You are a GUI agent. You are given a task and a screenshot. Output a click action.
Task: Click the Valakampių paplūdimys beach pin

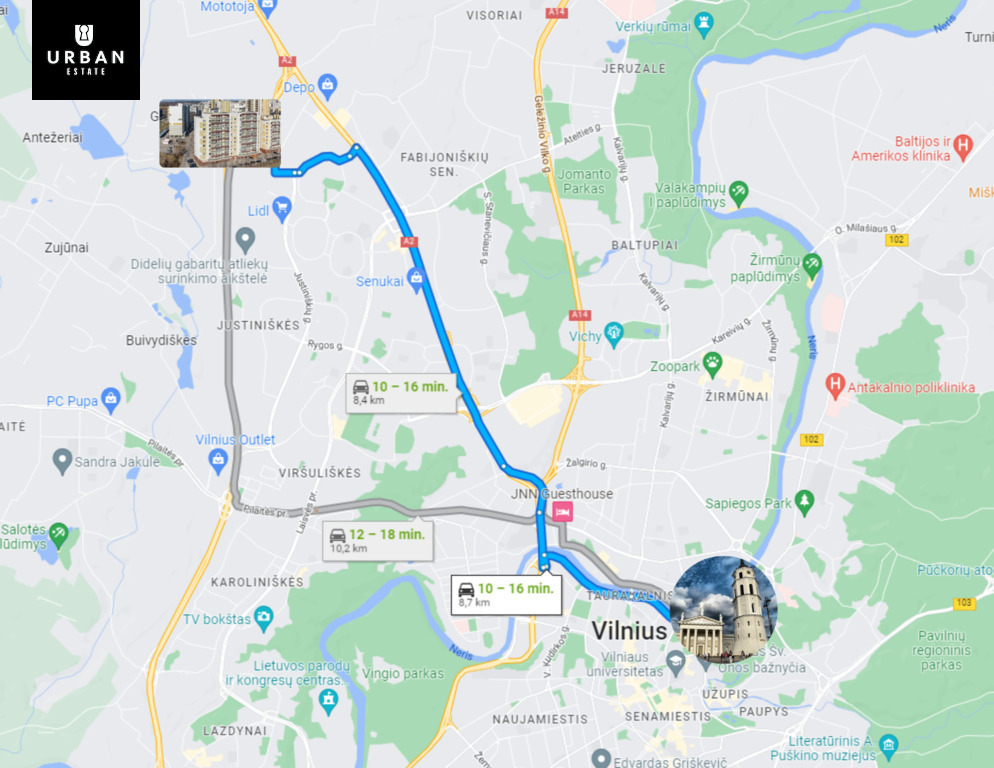click(739, 193)
